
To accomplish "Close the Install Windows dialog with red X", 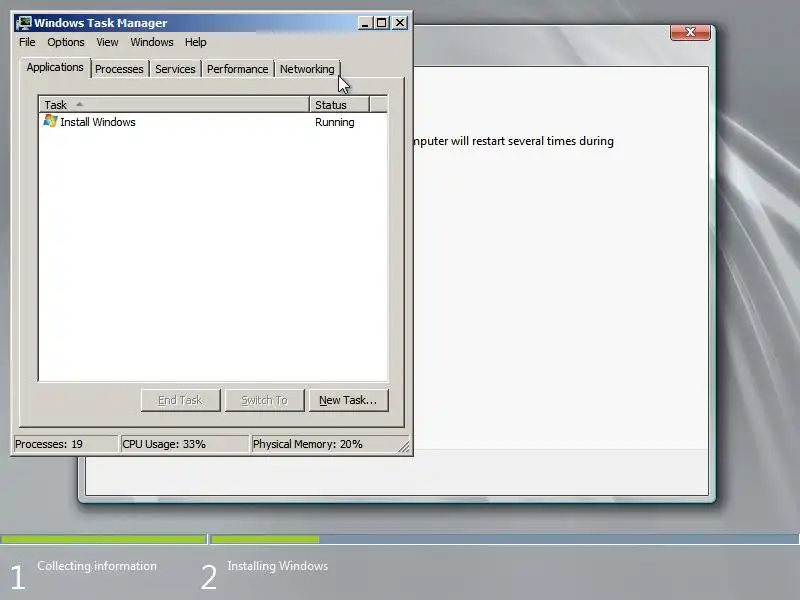I will pos(690,32).
